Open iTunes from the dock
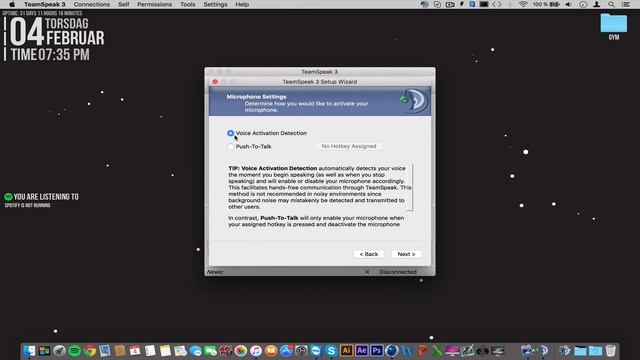 click(x=256, y=351)
